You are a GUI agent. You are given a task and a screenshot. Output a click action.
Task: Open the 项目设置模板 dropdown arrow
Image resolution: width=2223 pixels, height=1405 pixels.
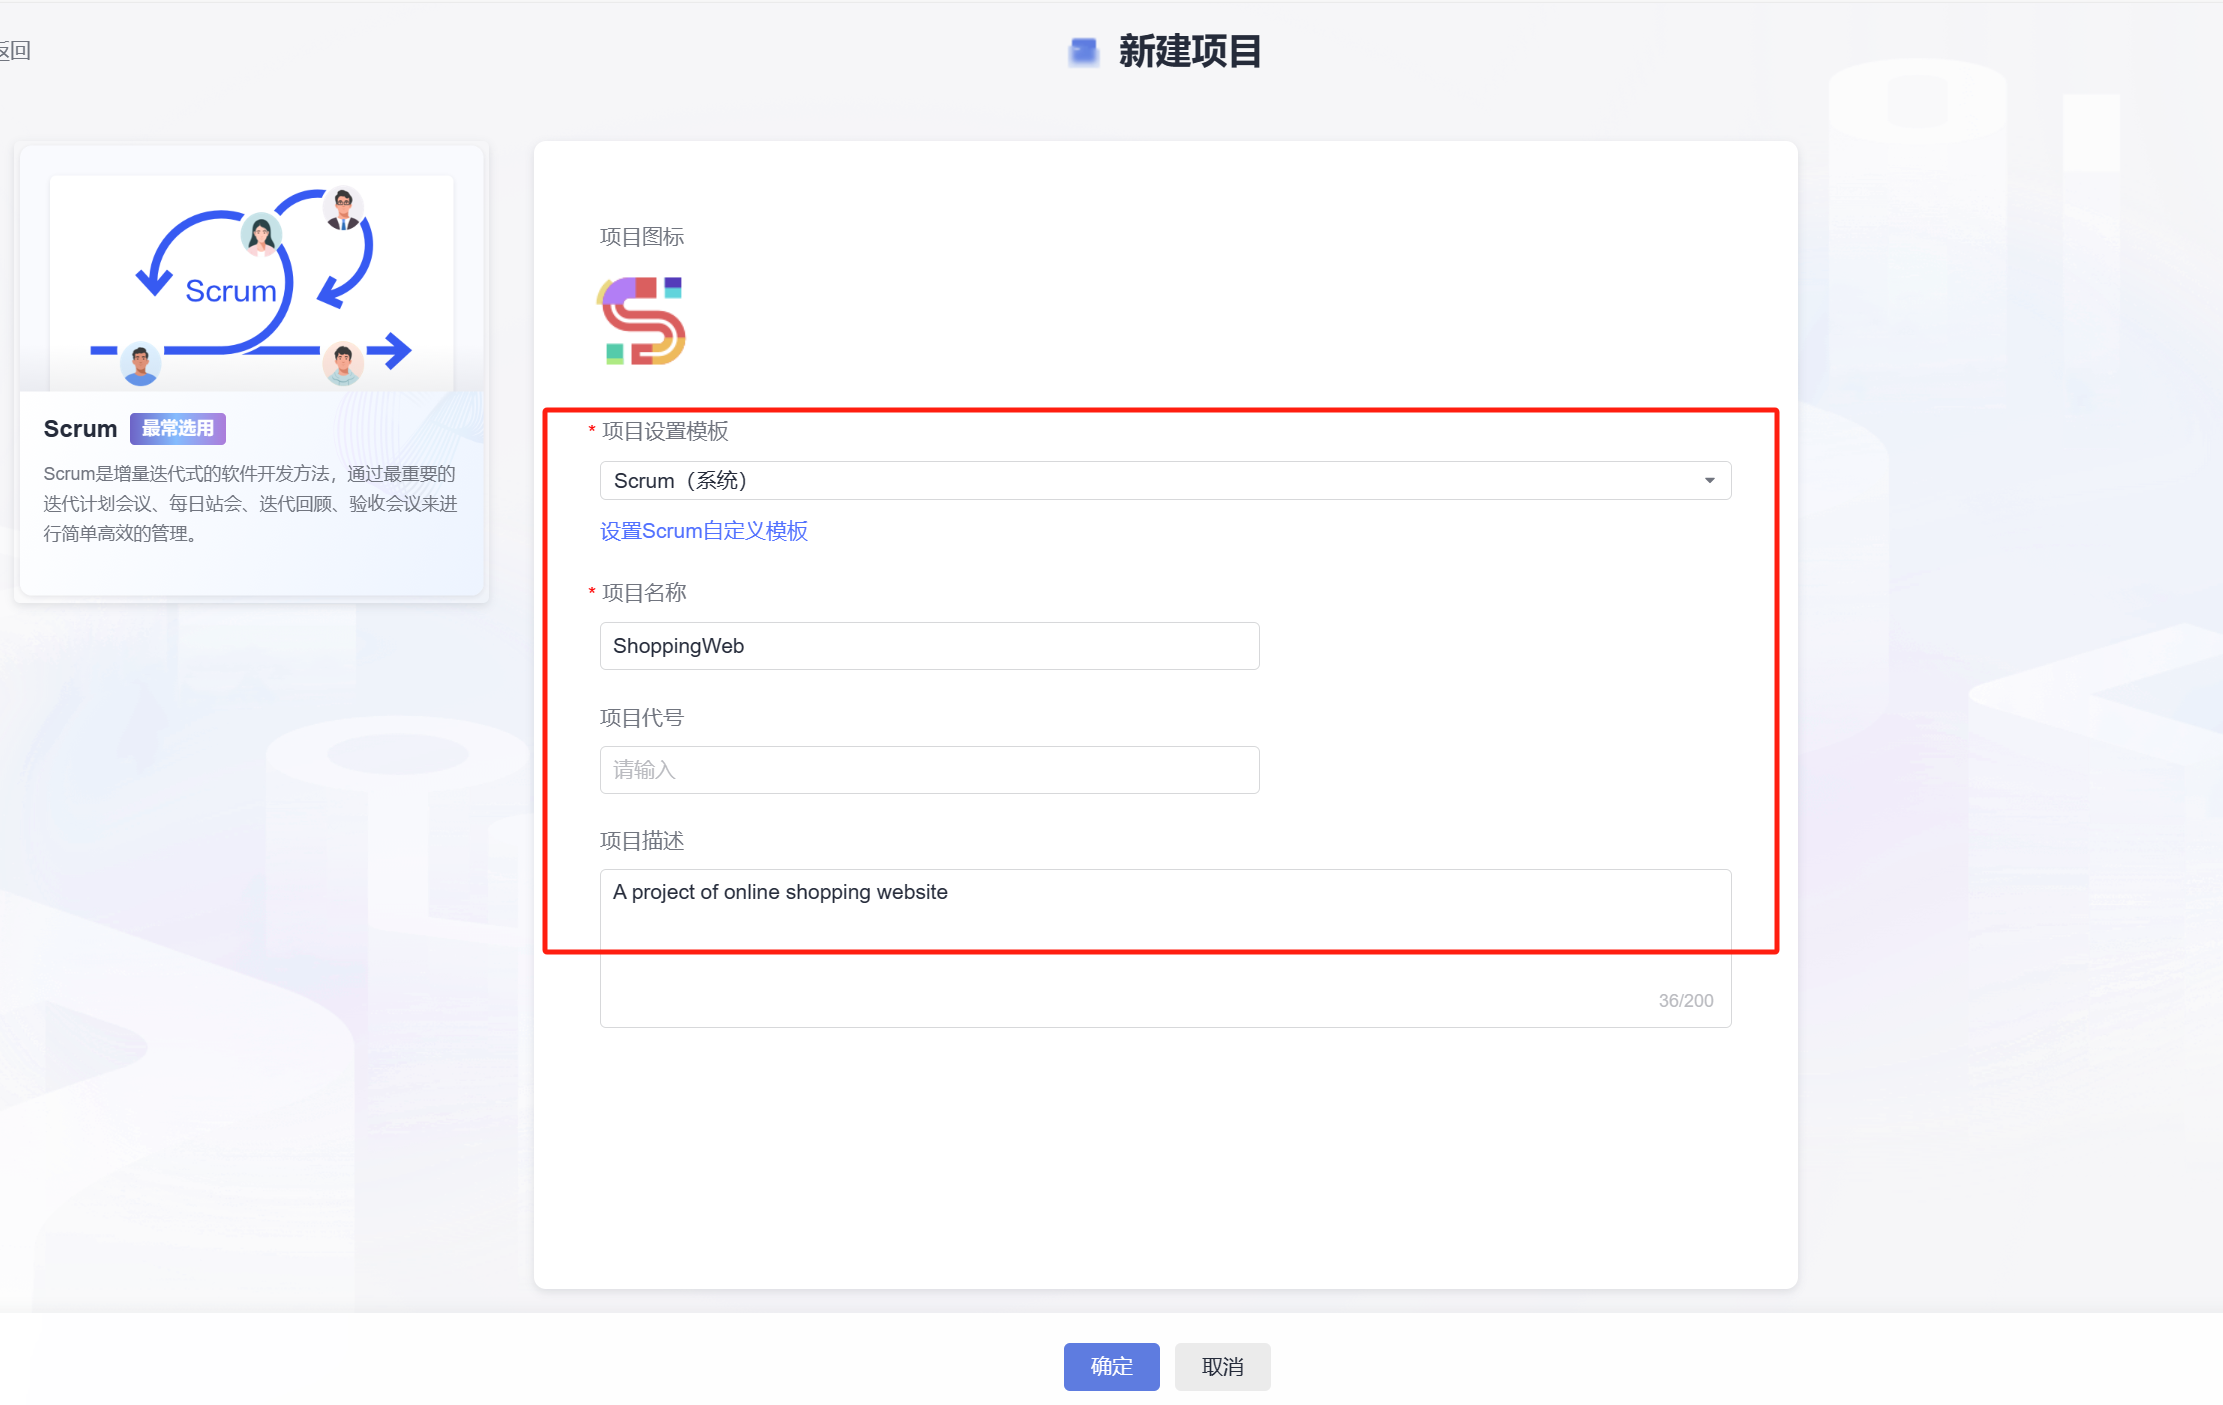[x=1709, y=481]
